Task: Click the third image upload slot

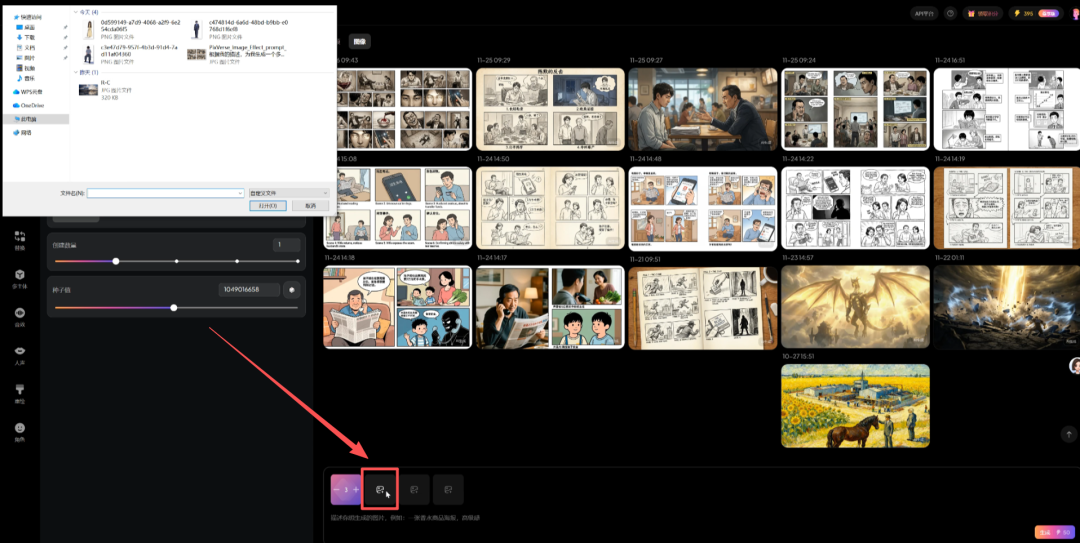Action: coord(448,489)
